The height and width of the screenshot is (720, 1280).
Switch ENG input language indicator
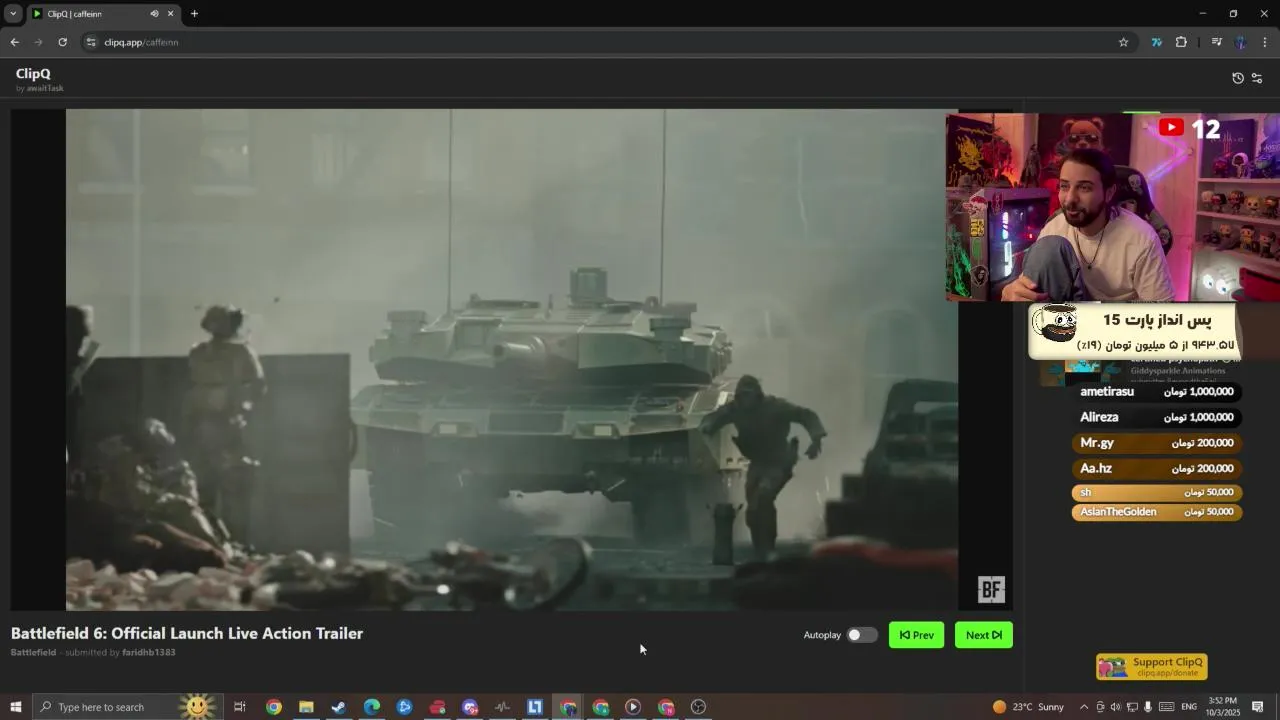[x=1189, y=707]
